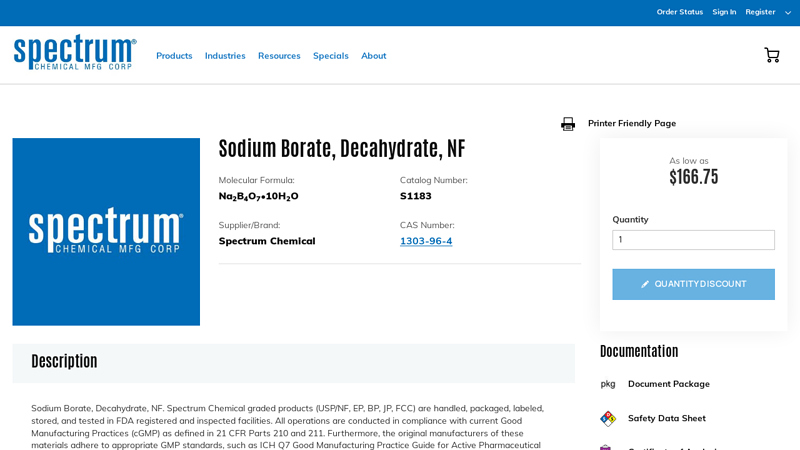Click the printer icon
The height and width of the screenshot is (450, 800).
568,124
